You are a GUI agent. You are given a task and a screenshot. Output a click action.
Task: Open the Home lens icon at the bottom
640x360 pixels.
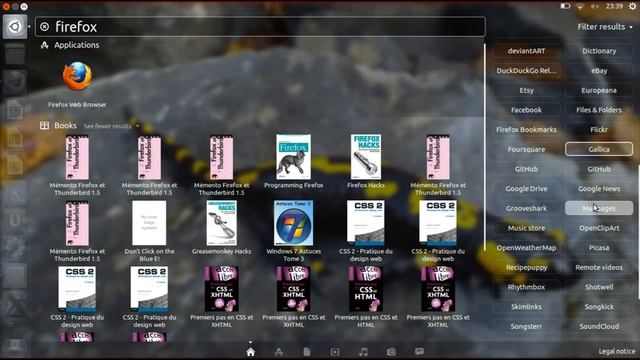point(251,352)
